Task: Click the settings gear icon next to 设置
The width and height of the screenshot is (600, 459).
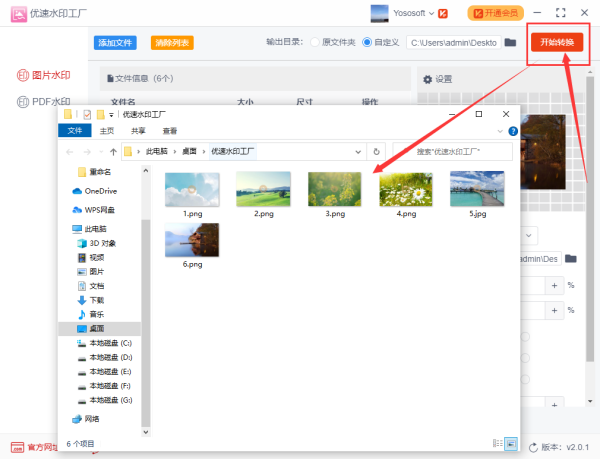Action: pyautogui.click(x=427, y=79)
